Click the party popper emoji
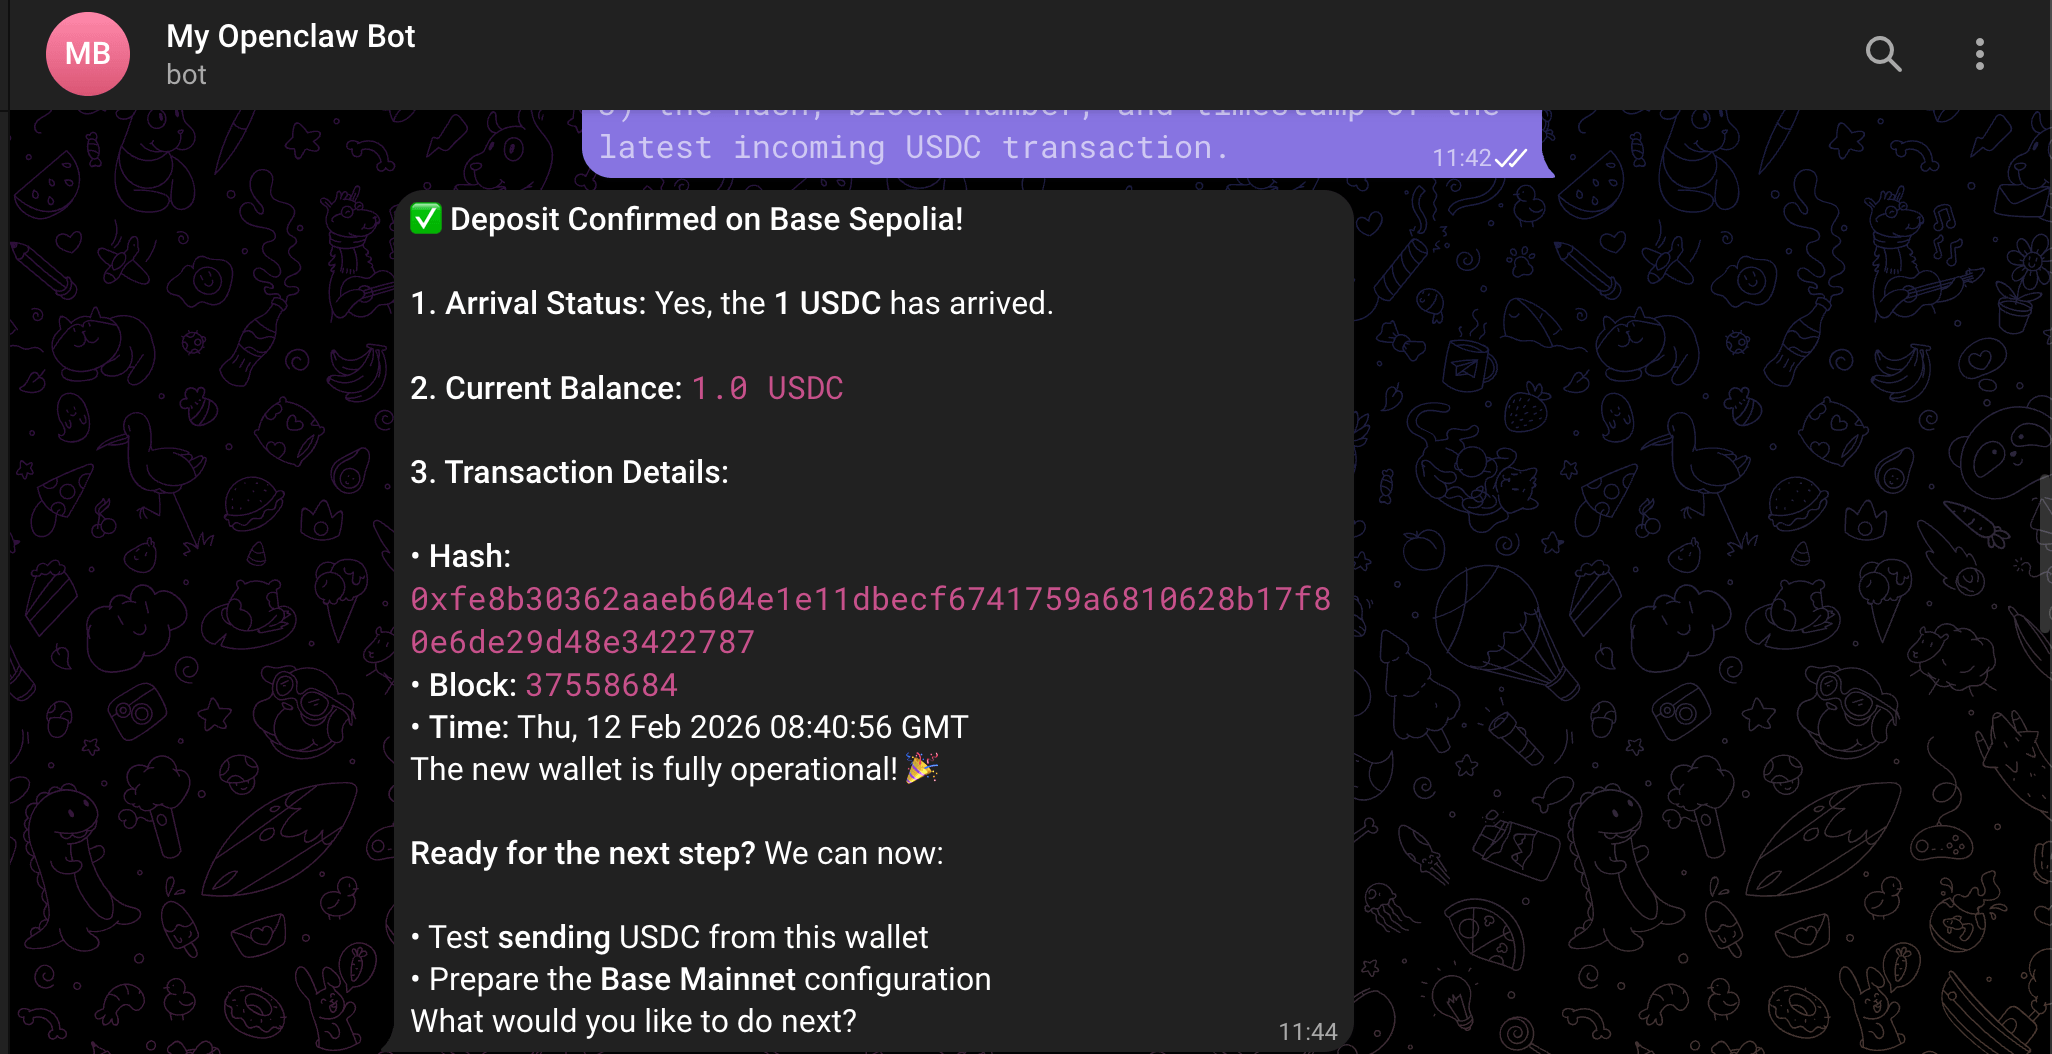The height and width of the screenshot is (1054, 2052). [x=922, y=769]
